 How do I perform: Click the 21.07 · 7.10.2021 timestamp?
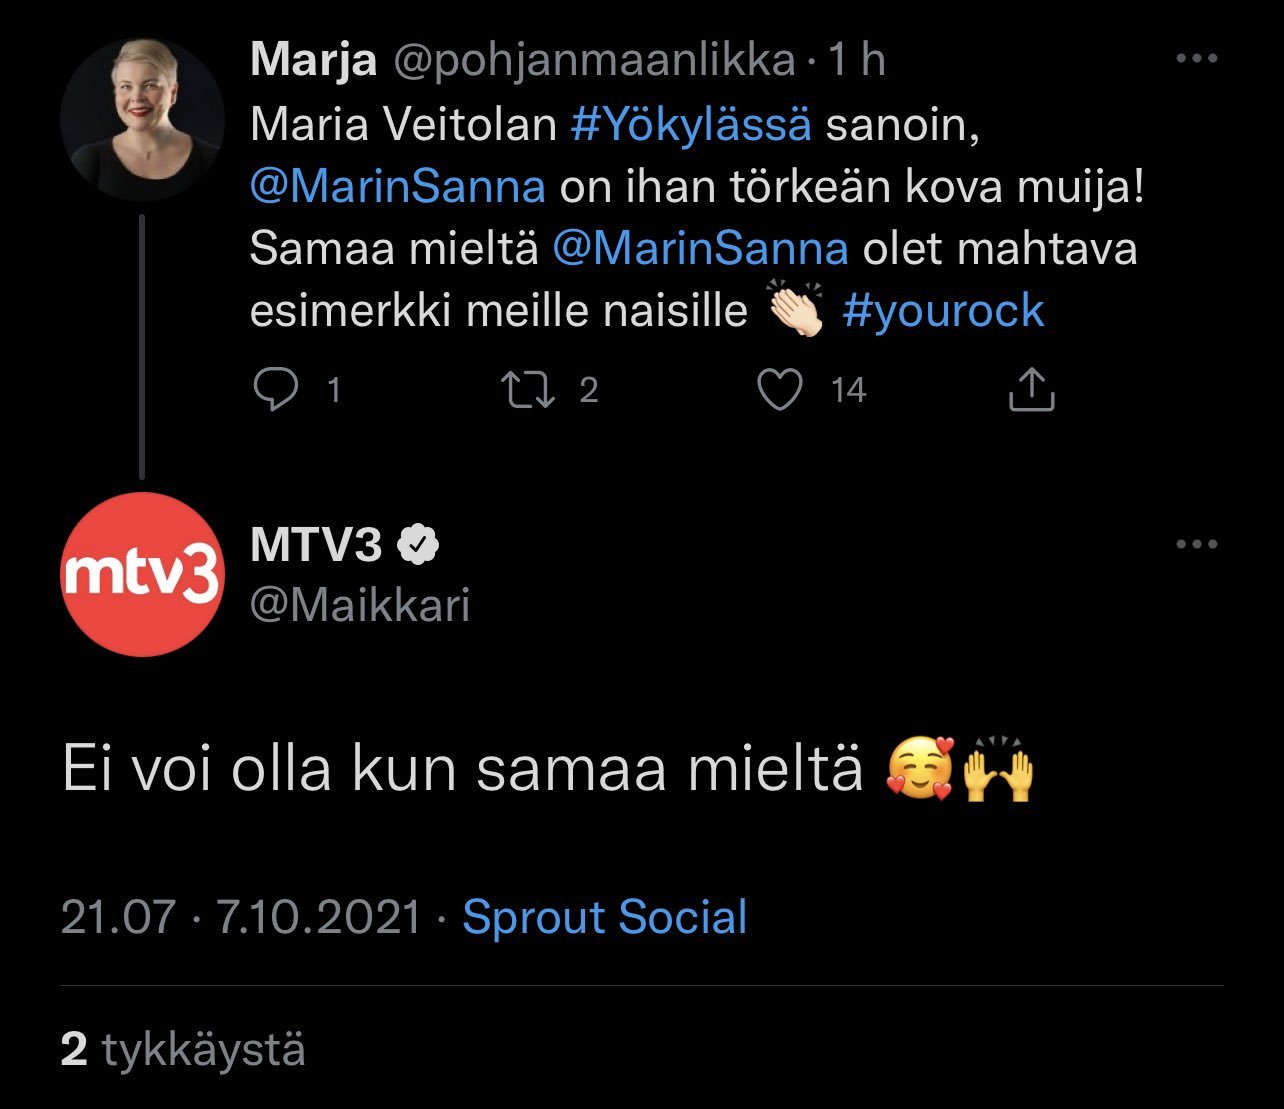click(241, 917)
